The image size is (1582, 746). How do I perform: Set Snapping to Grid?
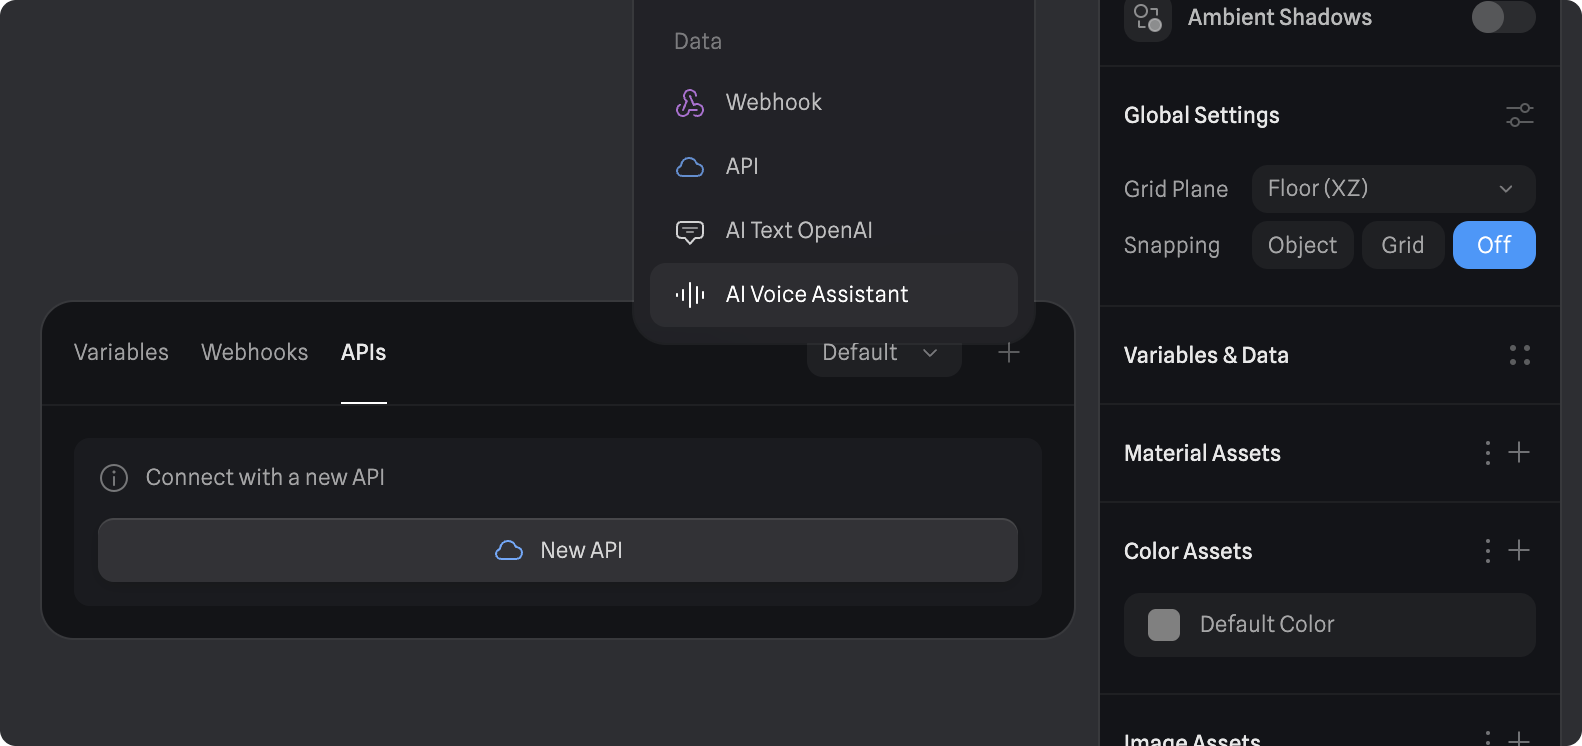(1402, 245)
